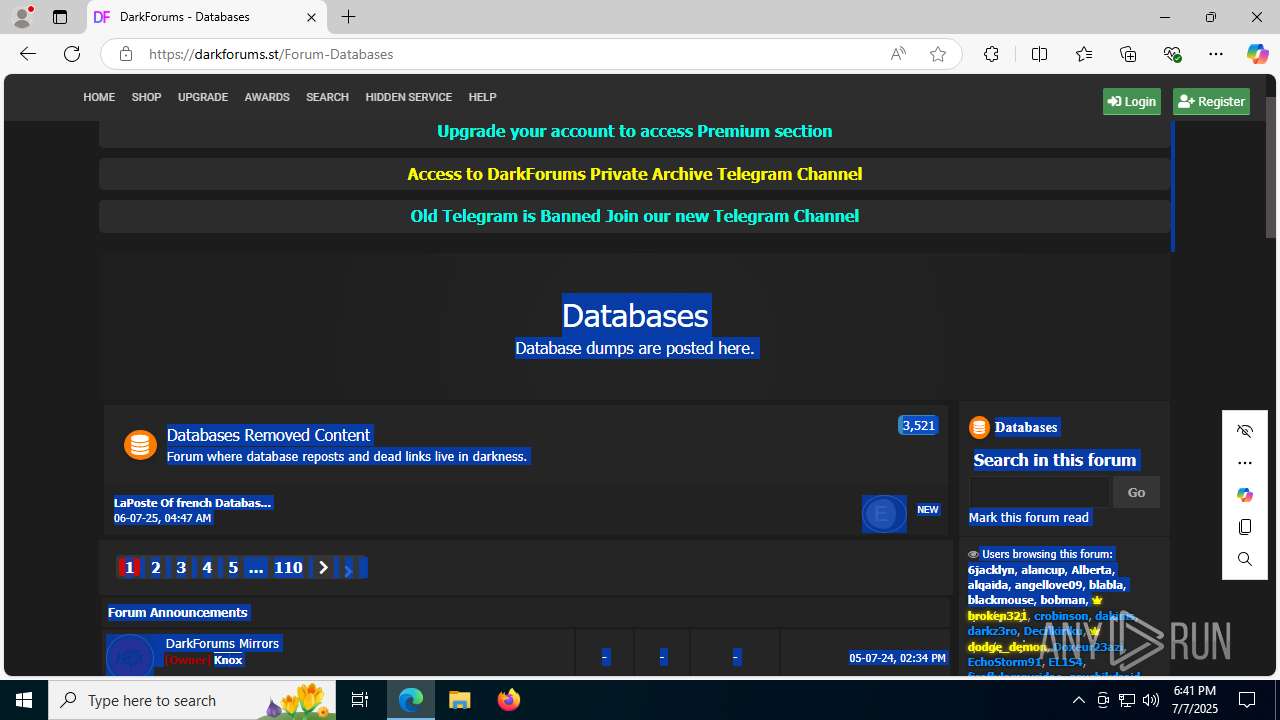Screen dimensions: 1280x720
Task: Open DarkForums Mirrors announcement
Action: [x=222, y=643]
